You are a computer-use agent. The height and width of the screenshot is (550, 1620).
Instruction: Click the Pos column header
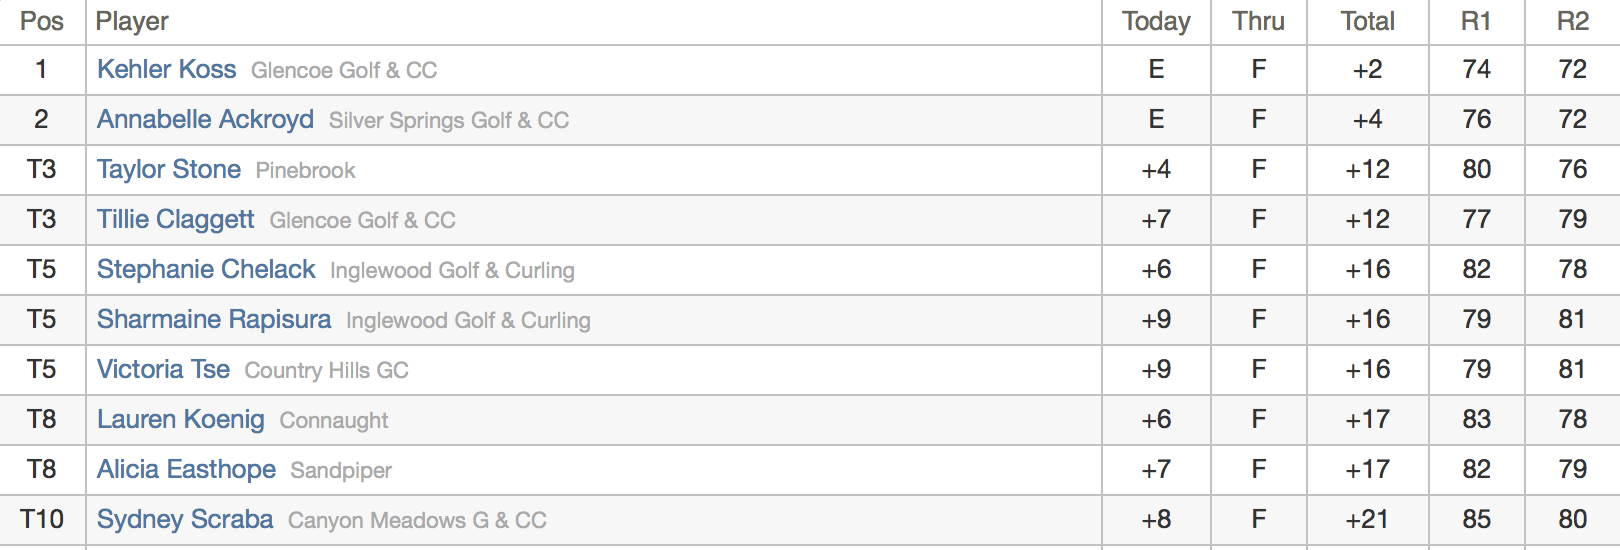[41, 21]
